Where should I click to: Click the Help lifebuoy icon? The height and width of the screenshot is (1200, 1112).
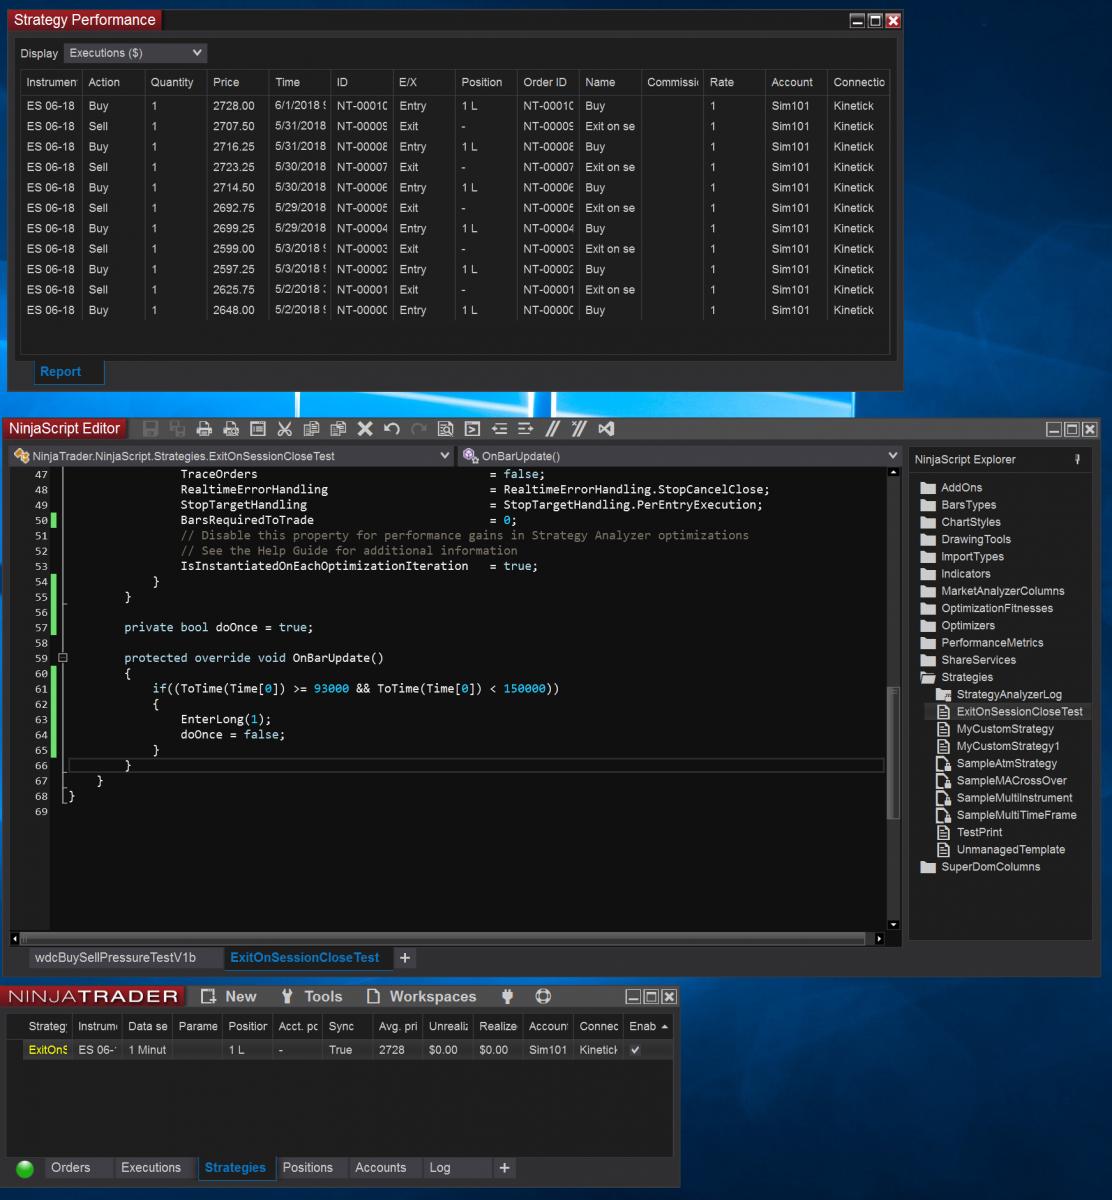pos(543,997)
